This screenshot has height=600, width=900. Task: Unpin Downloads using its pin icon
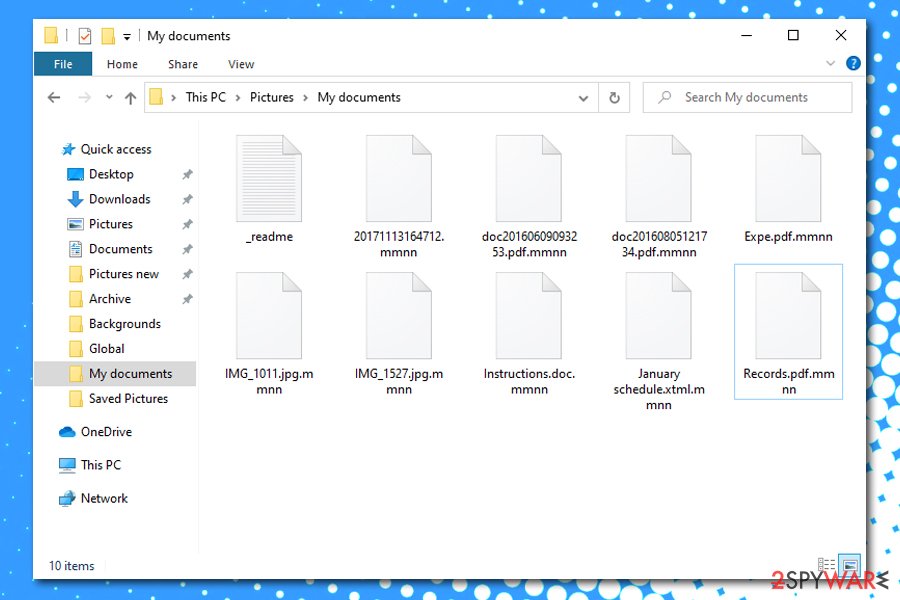coord(187,199)
